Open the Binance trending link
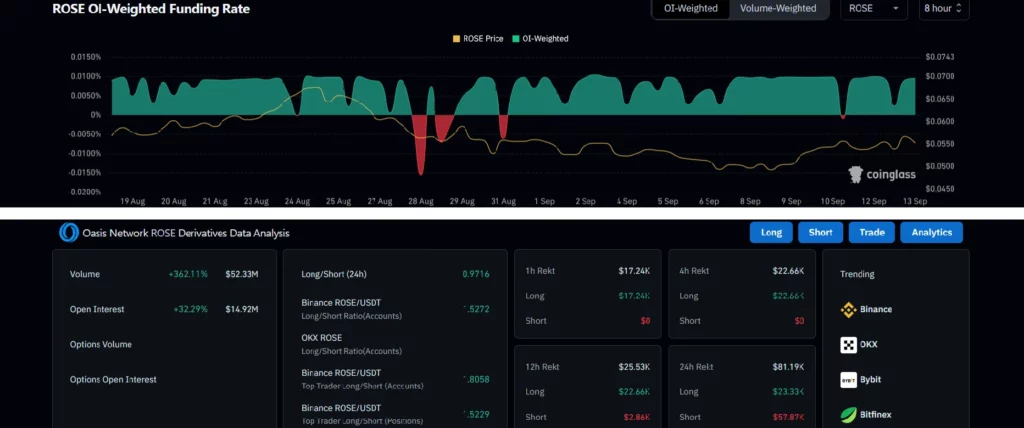 tap(876, 309)
